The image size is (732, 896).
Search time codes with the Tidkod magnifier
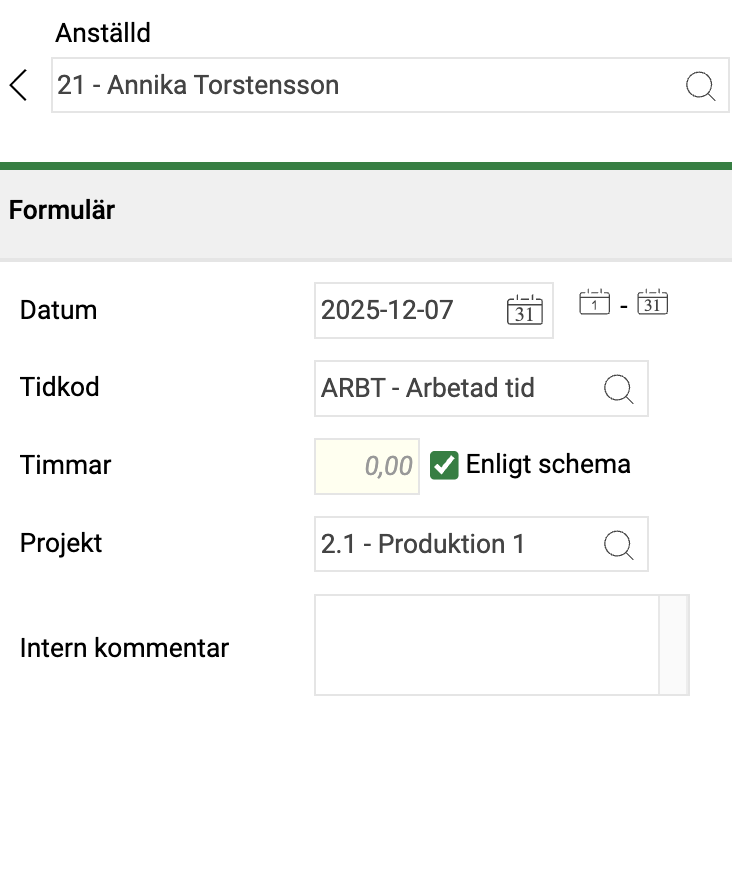click(x=620, y=389)
